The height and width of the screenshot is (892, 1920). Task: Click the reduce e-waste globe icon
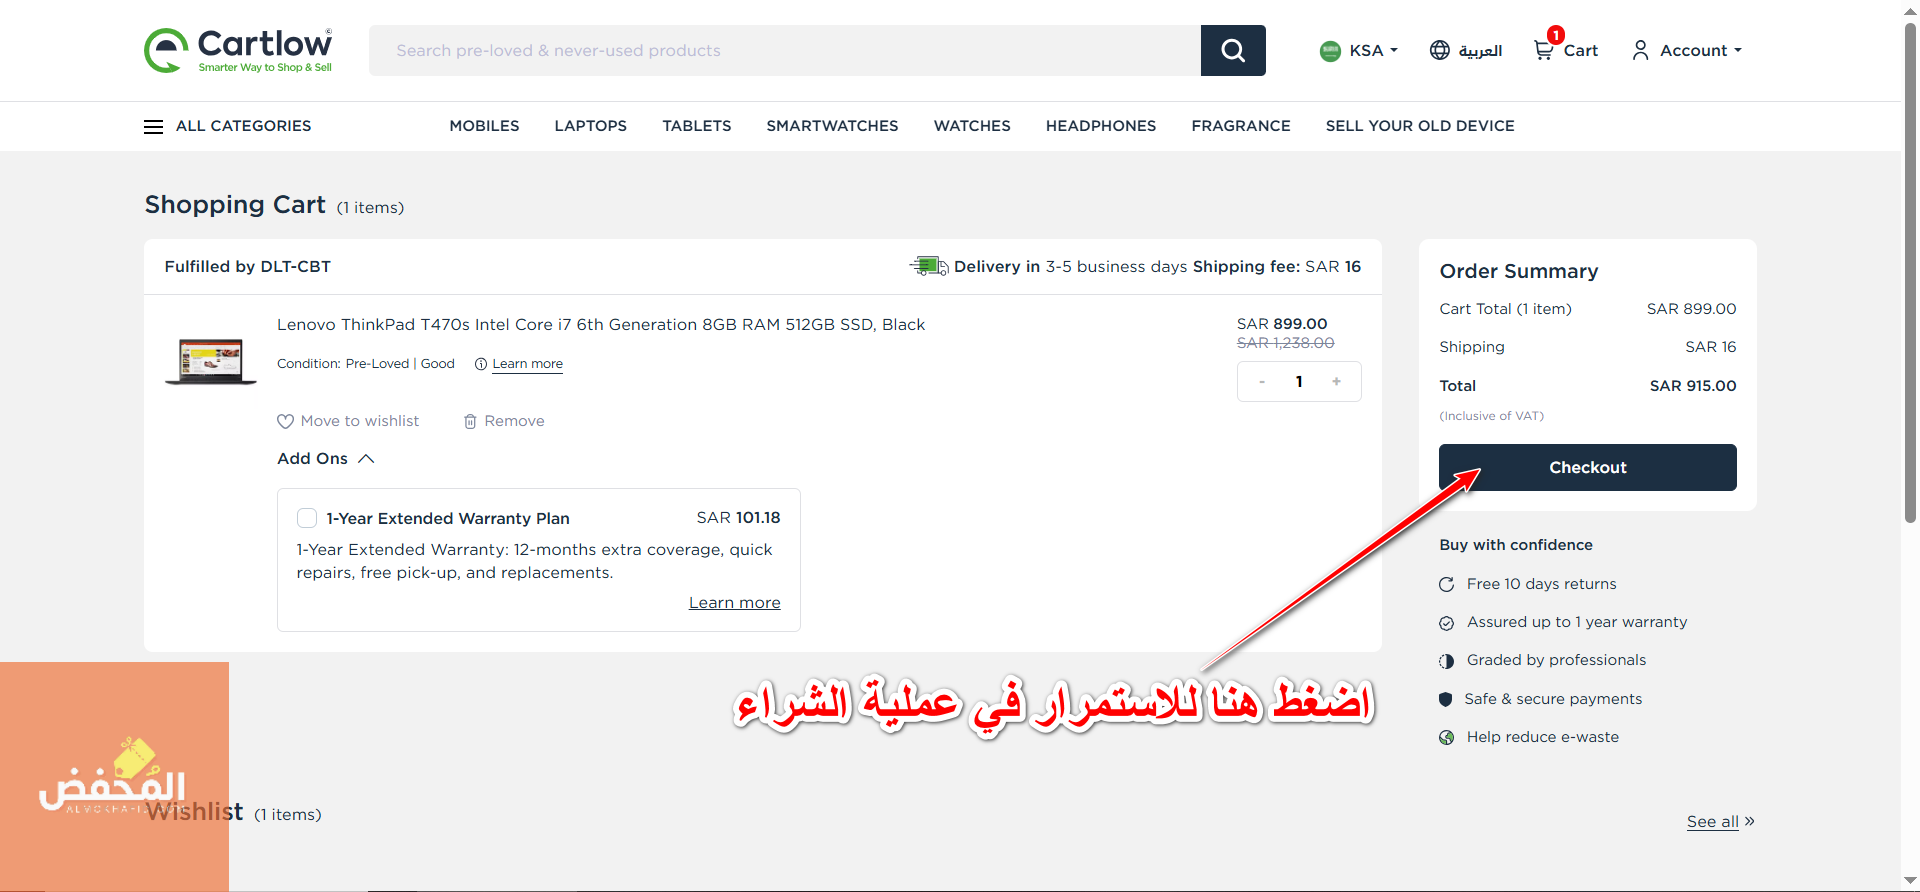click(x=1446, y=738)
